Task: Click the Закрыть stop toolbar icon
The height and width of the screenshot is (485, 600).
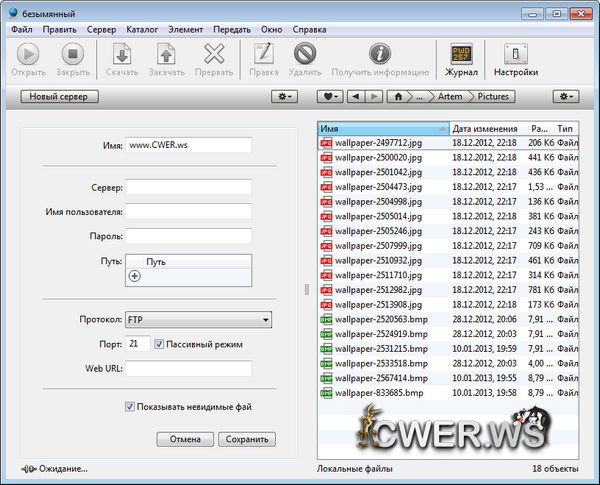Action: [x=73, y=54]
